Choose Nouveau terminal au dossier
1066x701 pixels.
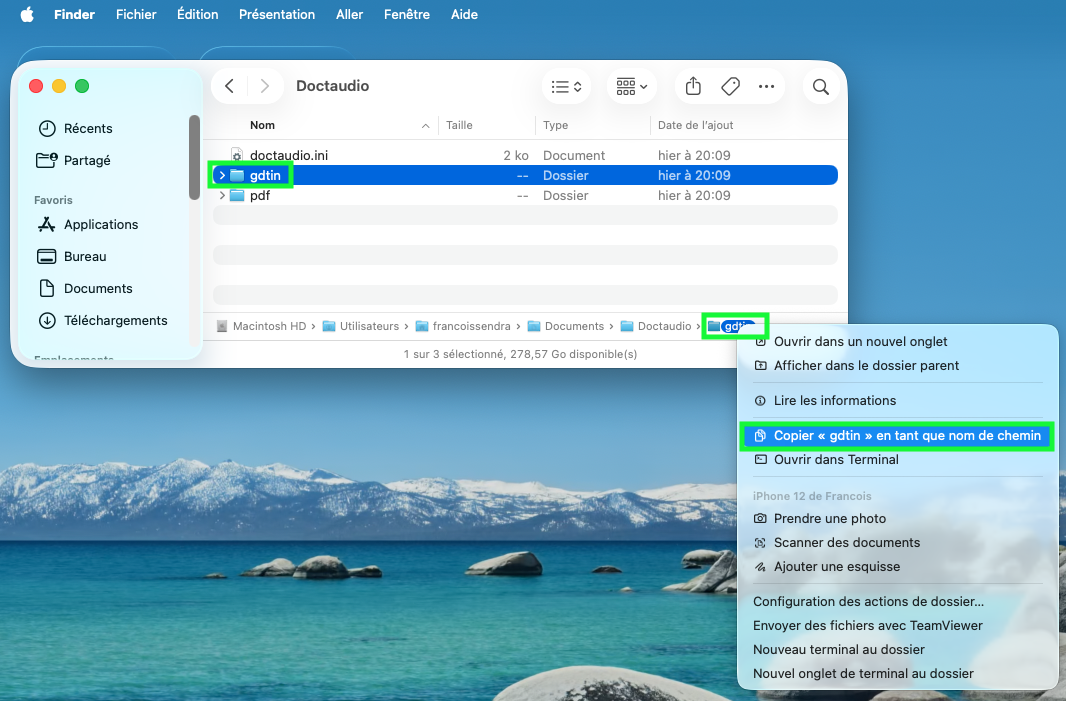838,649
